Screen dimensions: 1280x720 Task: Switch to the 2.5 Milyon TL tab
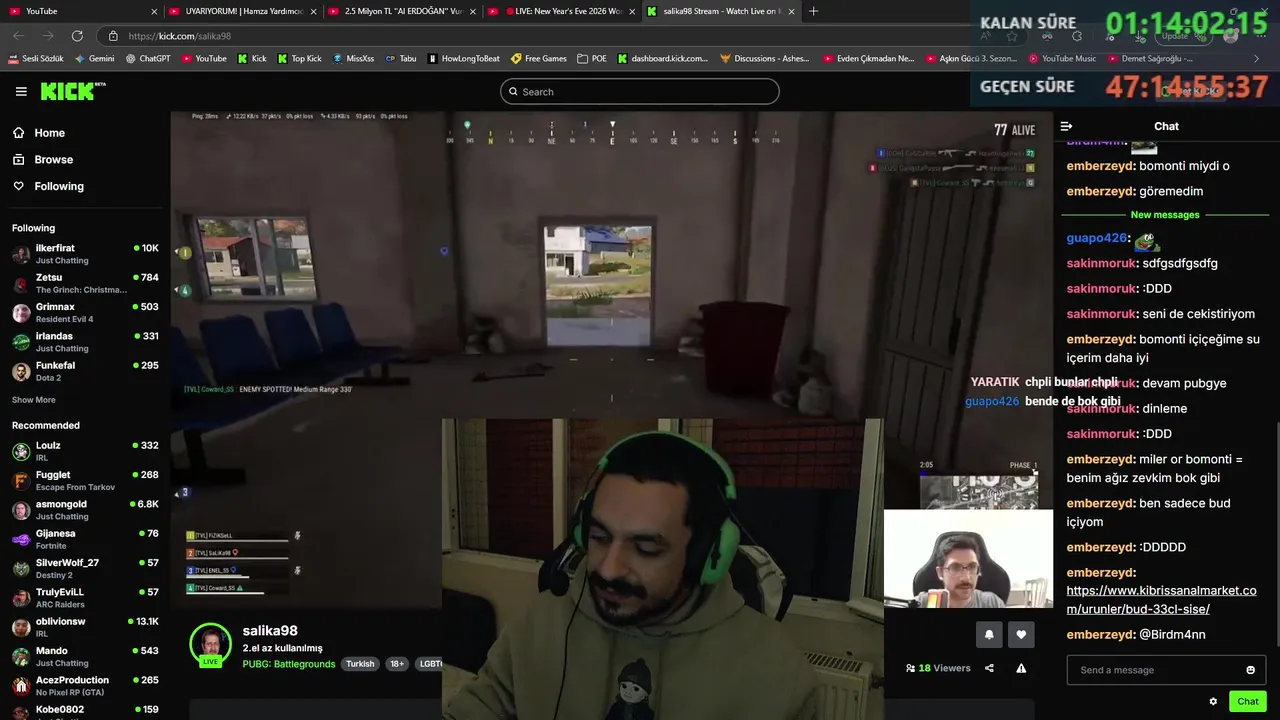(x=402, y=11)
